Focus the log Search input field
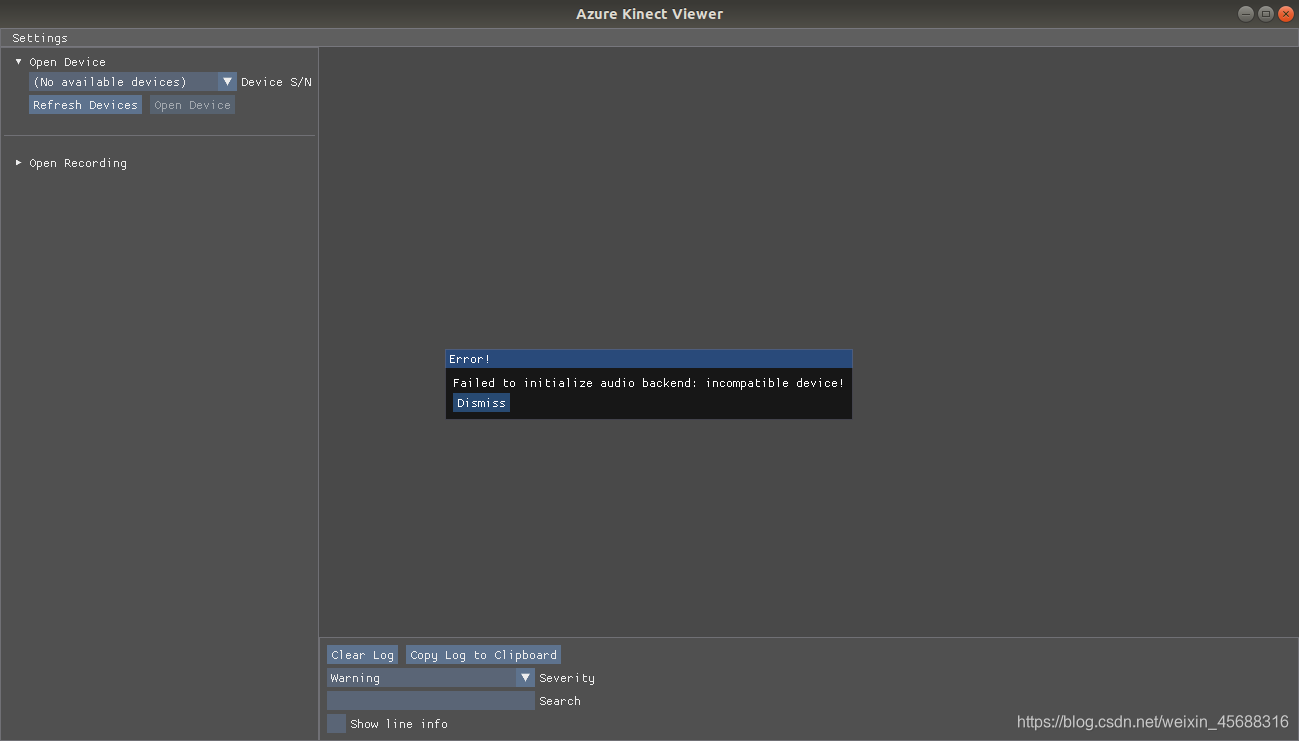This screenshot has height=741, width=1299. pyautogui.click(x=431, y=701)
